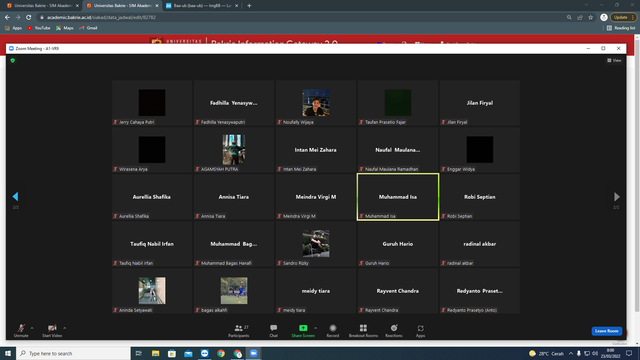Screen dimensions: 640x360
Task: Click Chrome share page icon
Action: point(580,18)
